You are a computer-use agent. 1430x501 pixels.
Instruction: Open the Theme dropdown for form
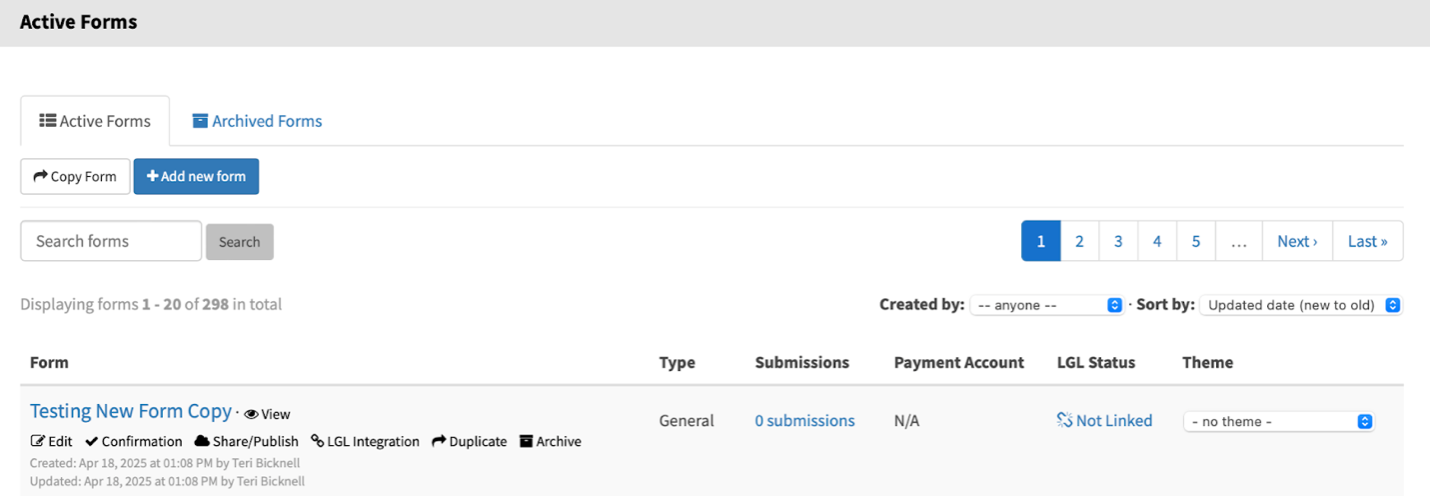(1279, 422)
